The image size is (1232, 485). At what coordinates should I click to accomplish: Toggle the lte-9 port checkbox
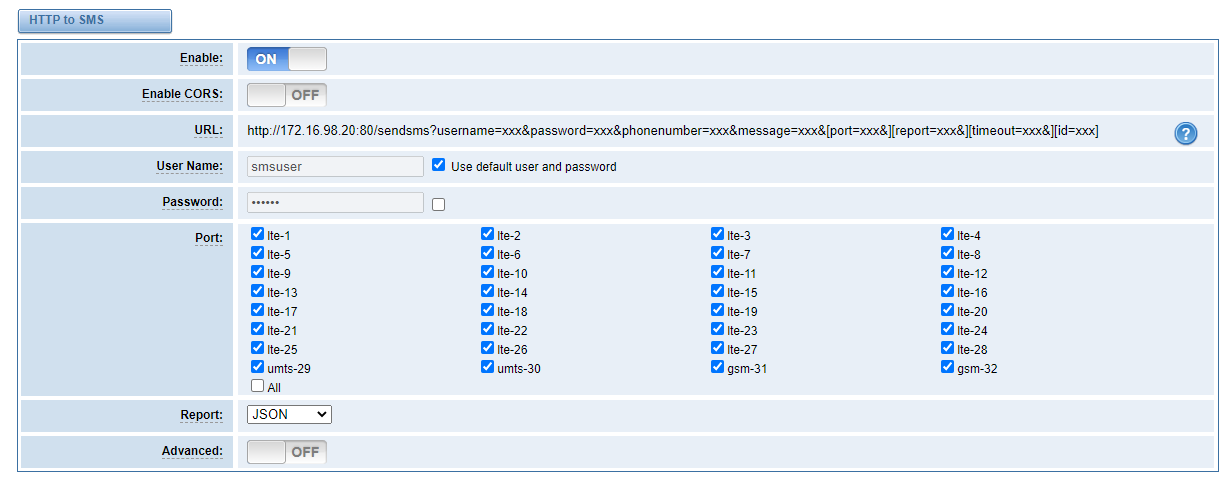[x=258, y=272]
